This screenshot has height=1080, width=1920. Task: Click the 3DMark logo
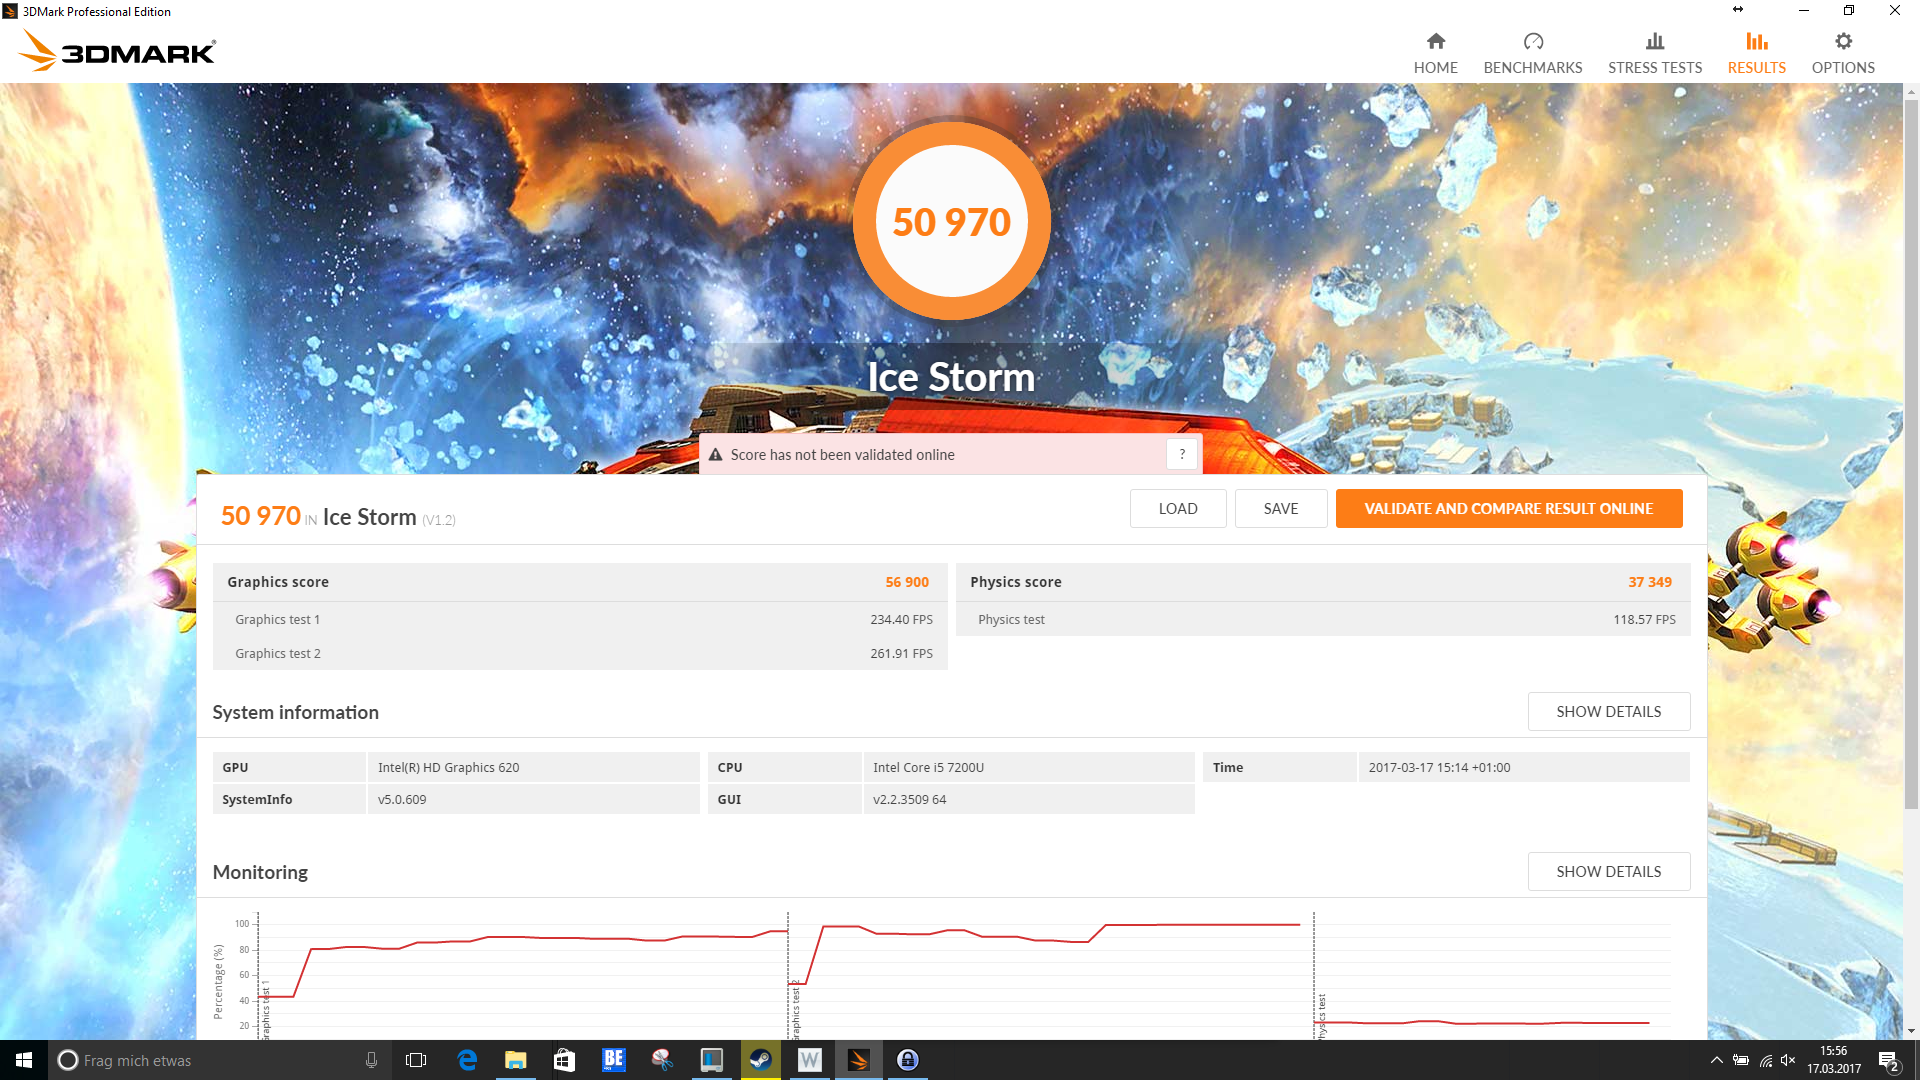pyautogui.click(x=117, y=51)
